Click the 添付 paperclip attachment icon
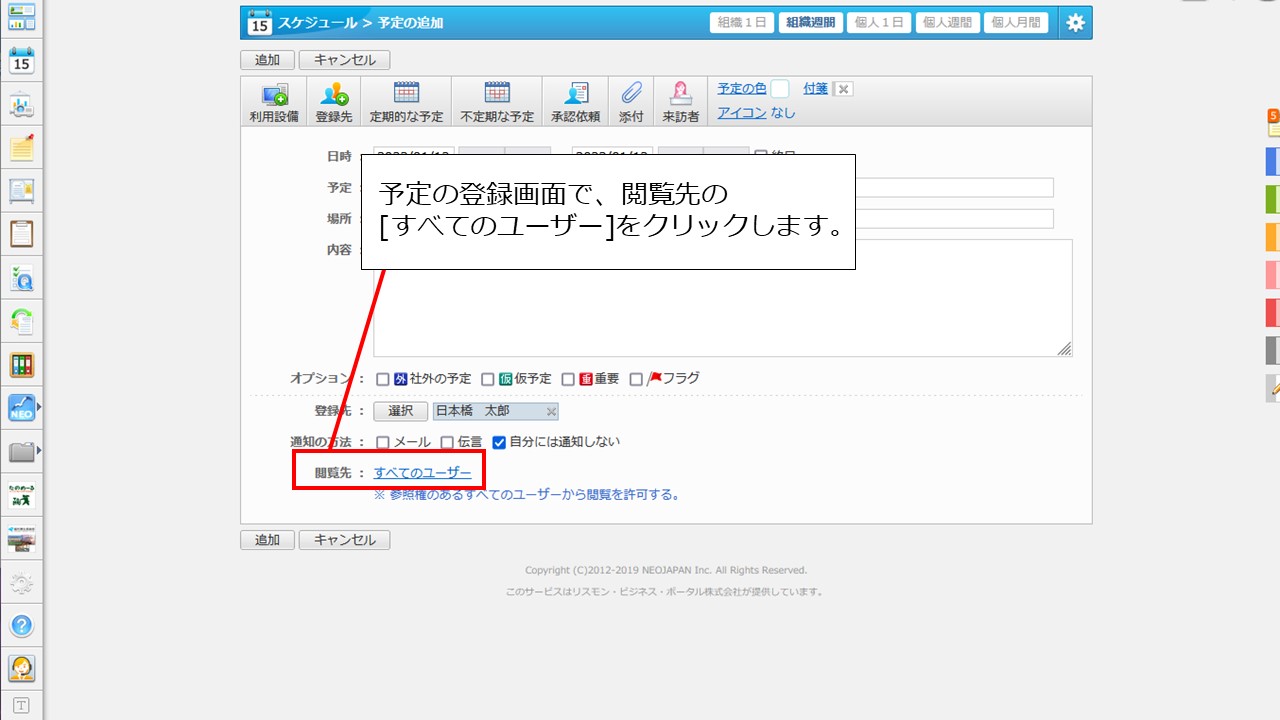The width and height of the screenshot is (1280, 720). [x=631, y=94]
